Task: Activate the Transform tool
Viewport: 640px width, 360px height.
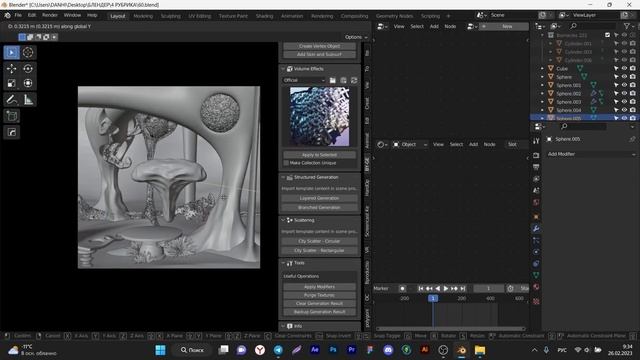Action: click(28, 83)
